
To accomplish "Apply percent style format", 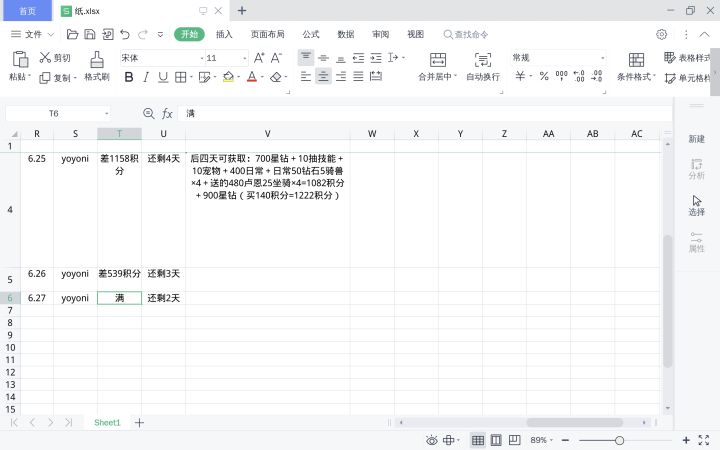I will point(544,76).
